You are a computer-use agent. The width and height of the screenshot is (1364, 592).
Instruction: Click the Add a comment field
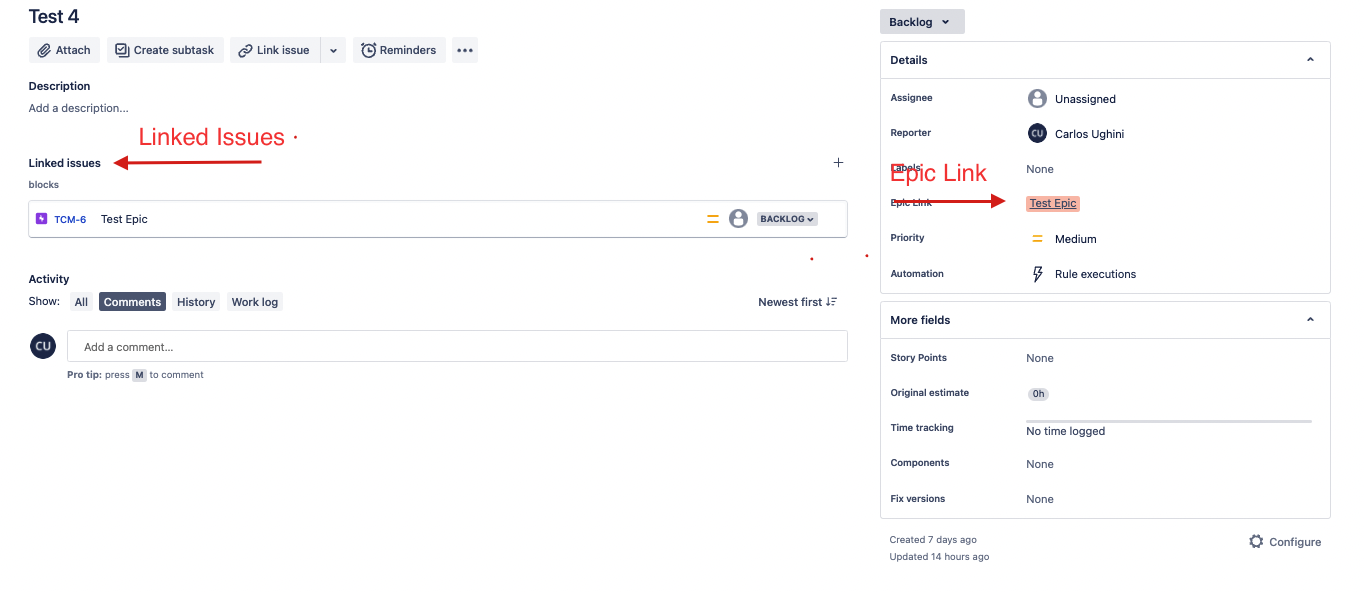coord(456,345)
